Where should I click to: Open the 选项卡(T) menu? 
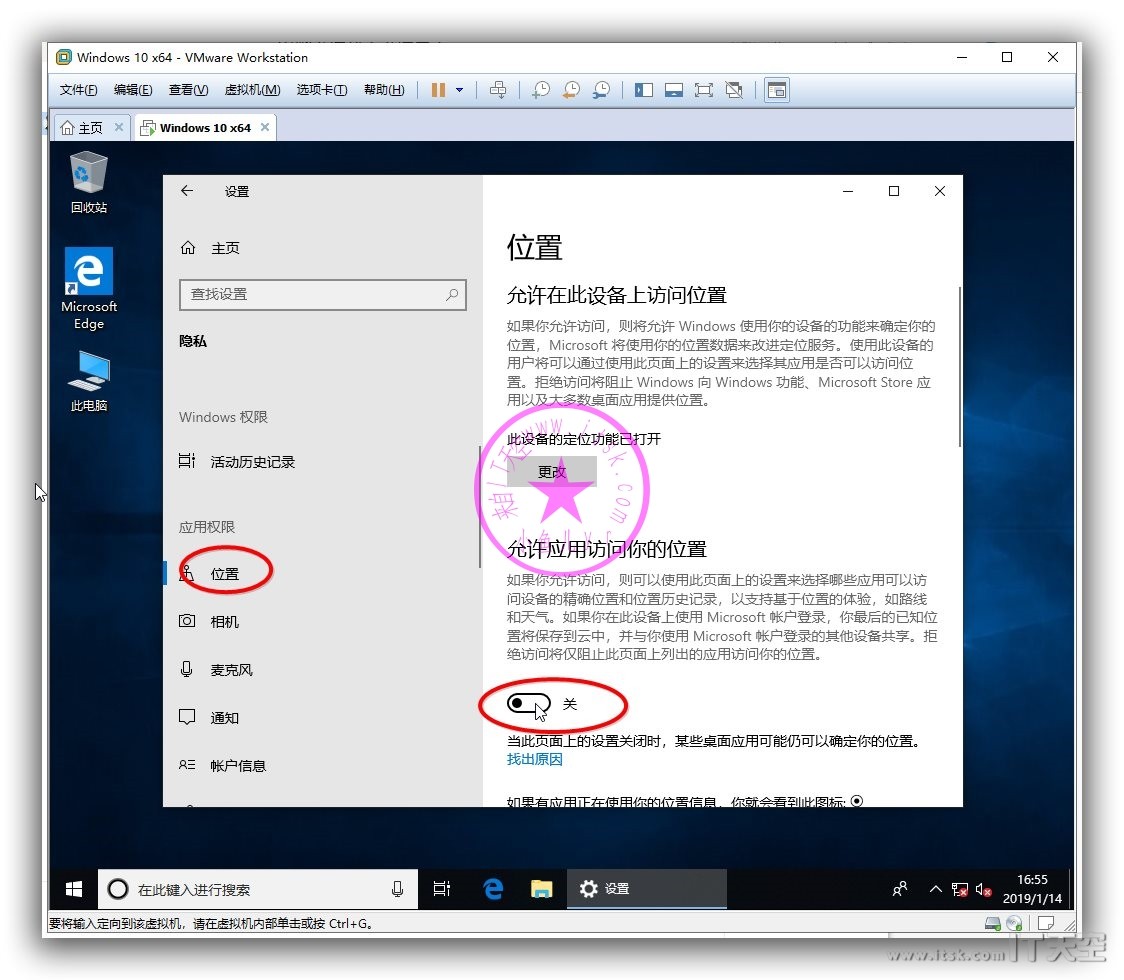[x=322, y=90]
